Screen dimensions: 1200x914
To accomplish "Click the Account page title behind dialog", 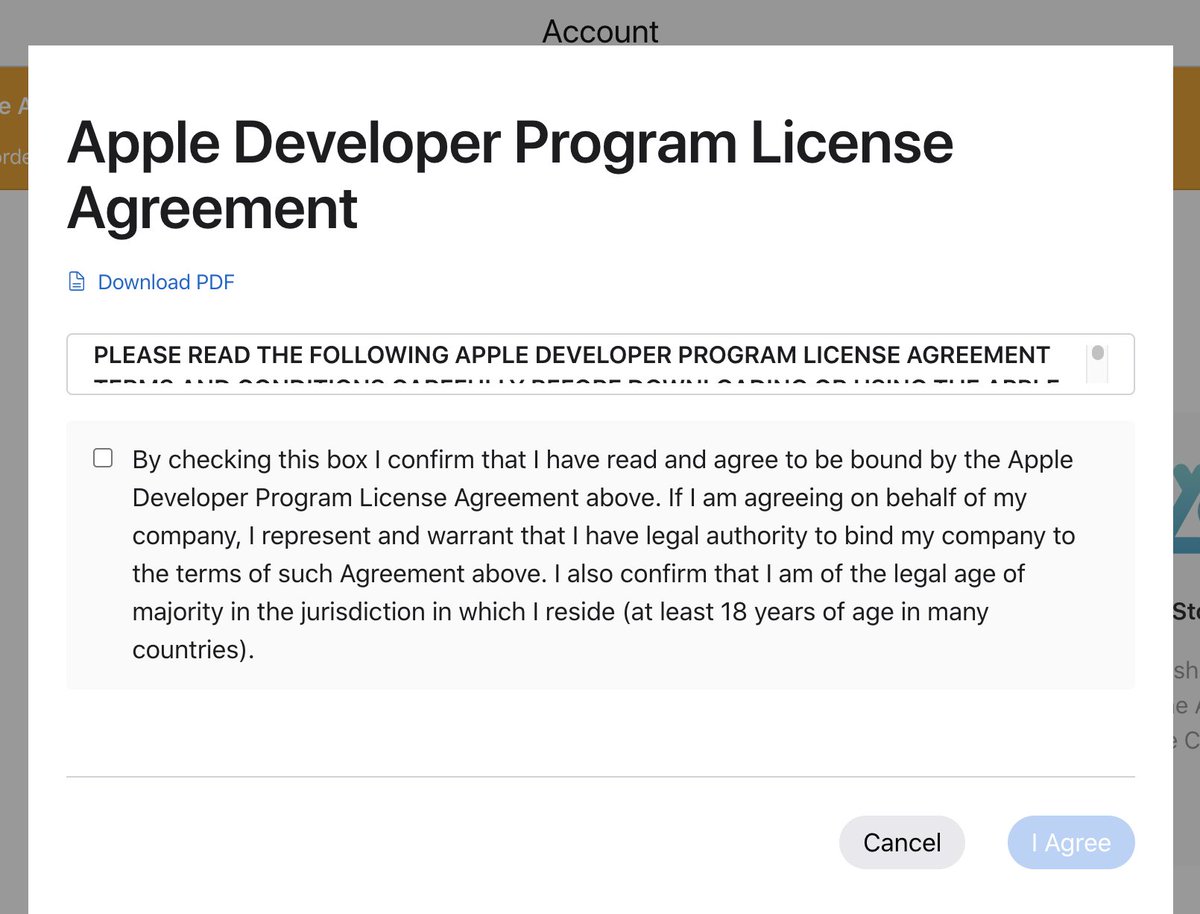I will [600, 31].
